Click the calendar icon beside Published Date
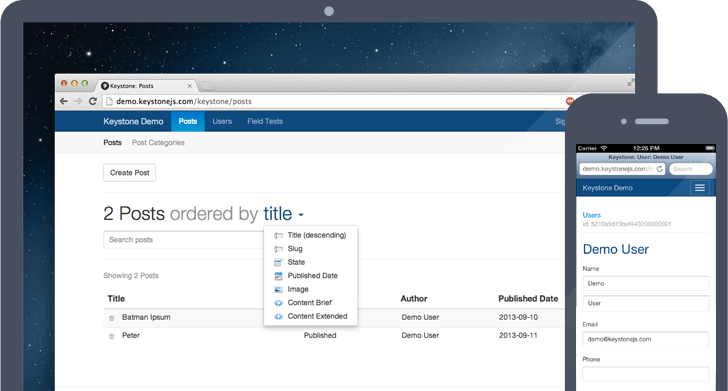This screenshot has height=391, width=728. [278, 276]
